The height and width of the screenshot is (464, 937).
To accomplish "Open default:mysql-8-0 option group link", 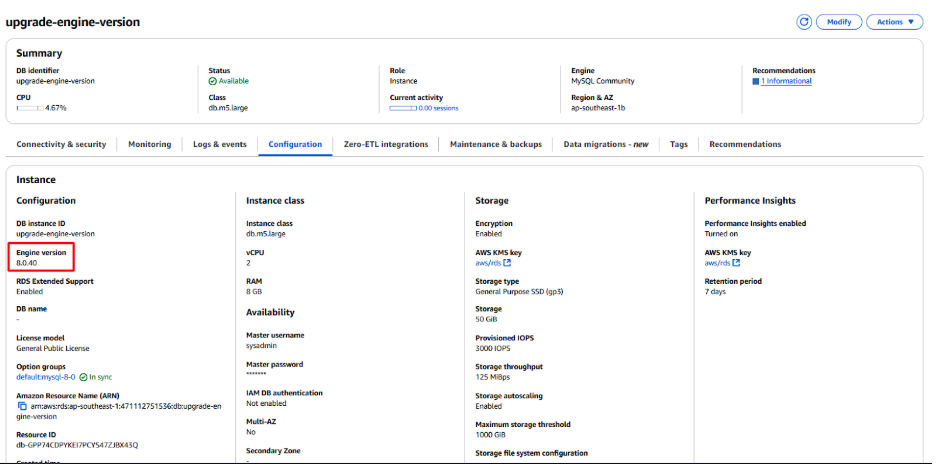I will tap(46, 377).
